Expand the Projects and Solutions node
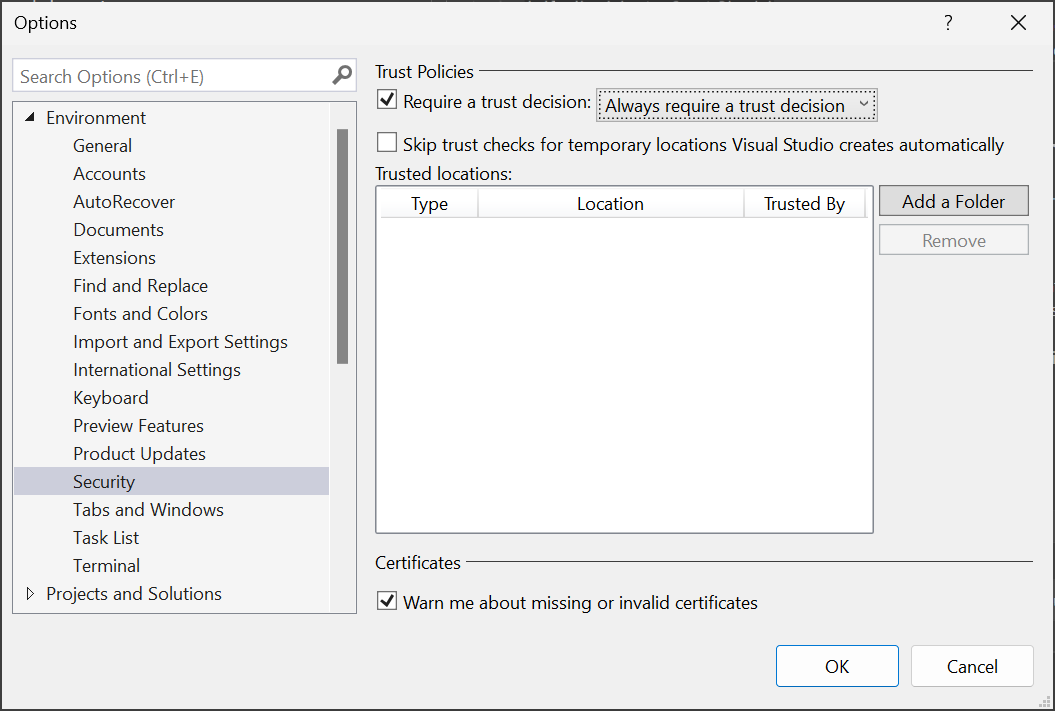 (29, 593)
